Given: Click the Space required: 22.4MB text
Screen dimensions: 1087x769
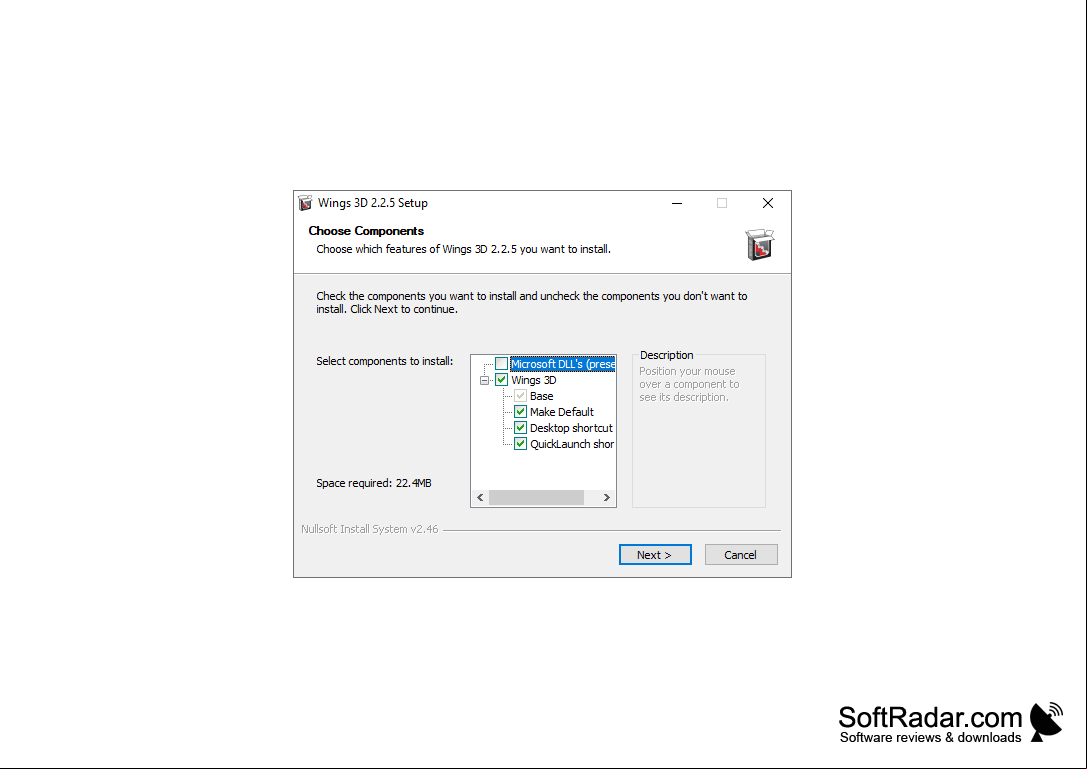Looking at the screenshot, I should point(374,483).
